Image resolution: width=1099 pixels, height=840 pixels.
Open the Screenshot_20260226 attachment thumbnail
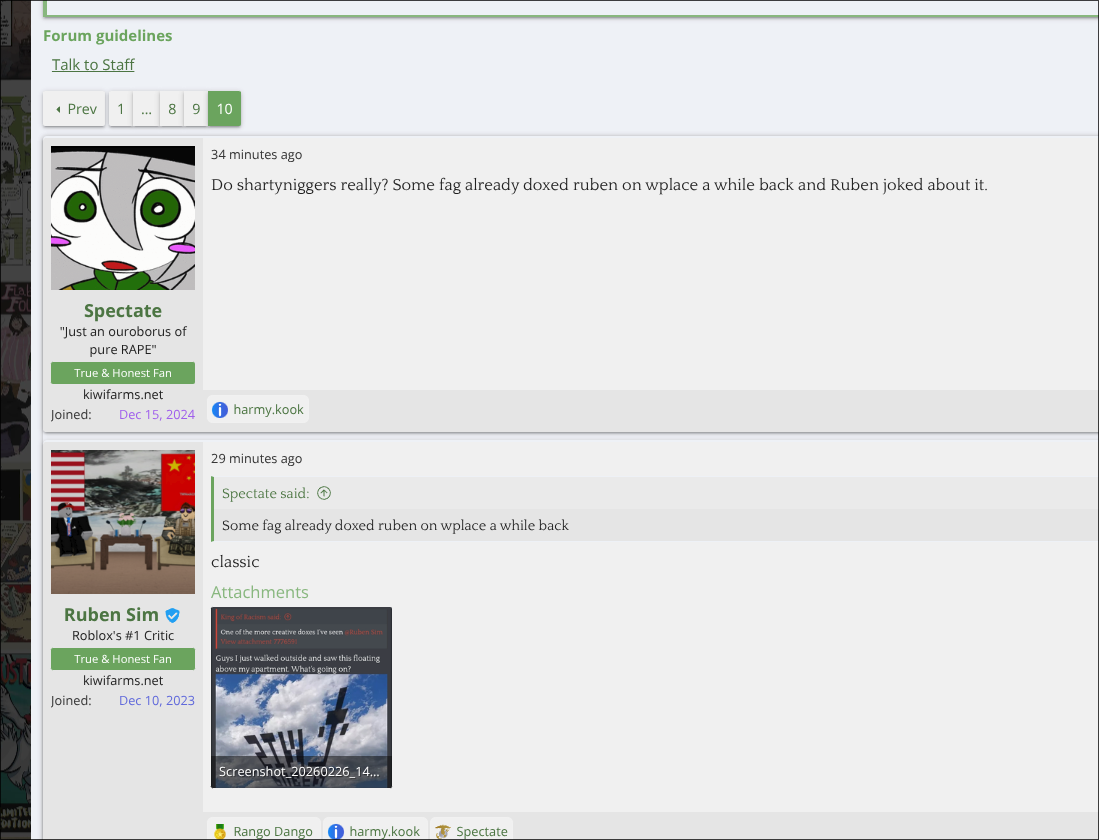301,698
